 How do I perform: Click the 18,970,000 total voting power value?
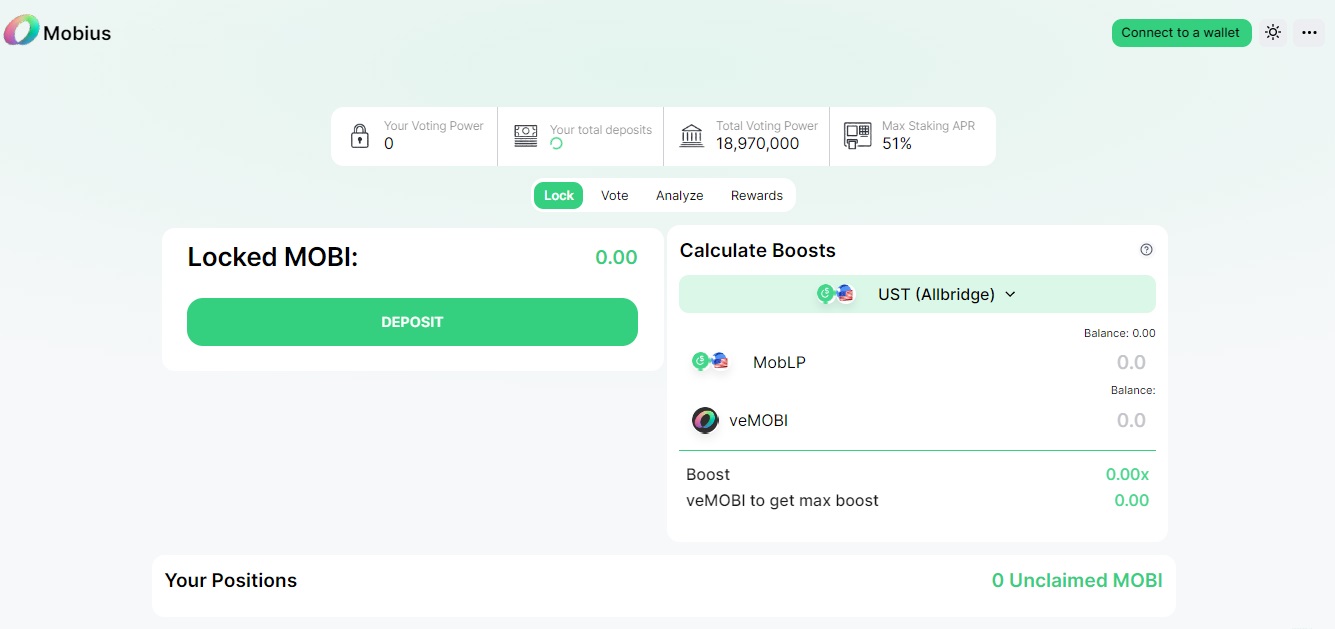[757, 144]
